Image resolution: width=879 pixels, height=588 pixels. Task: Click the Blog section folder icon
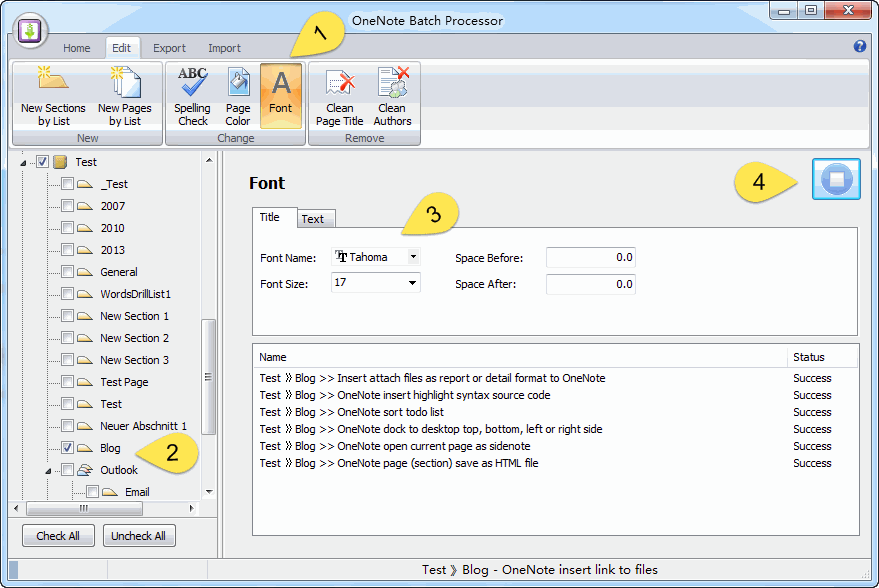coord(85,448)
